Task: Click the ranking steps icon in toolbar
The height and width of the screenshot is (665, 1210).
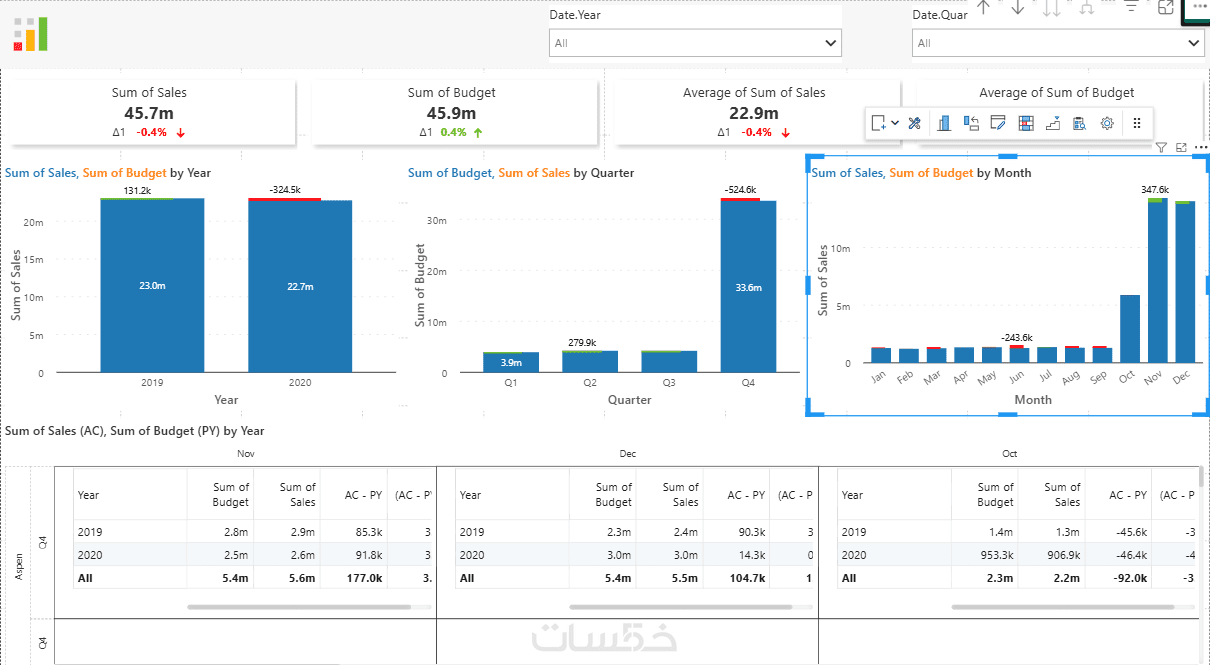Action: pos(1053,123)
